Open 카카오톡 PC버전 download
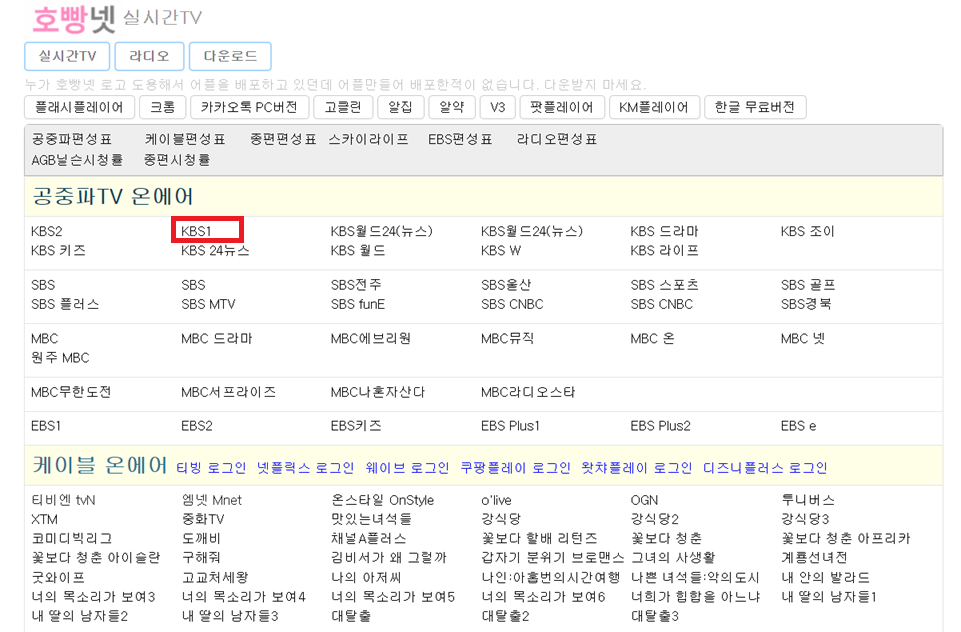This screenshot has height=632, width=961. point(247,107)
